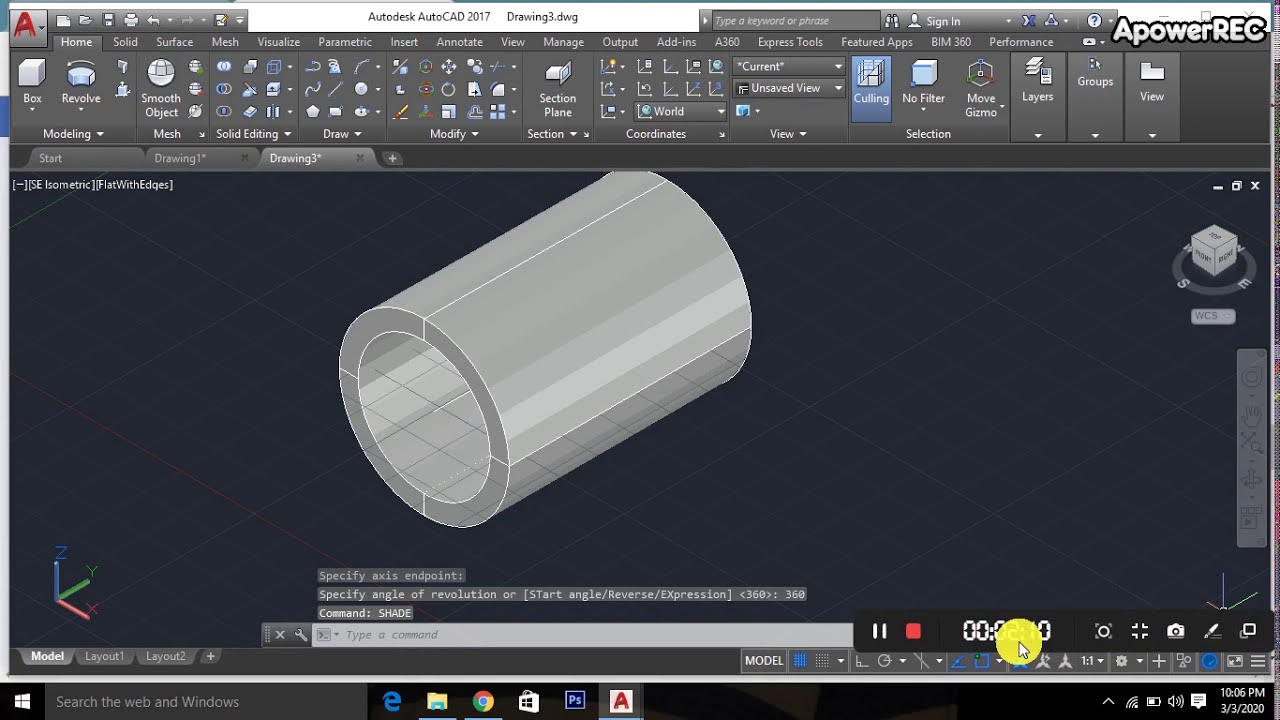
Task: Open the Section Plane tool
Action: click(557, 89)
